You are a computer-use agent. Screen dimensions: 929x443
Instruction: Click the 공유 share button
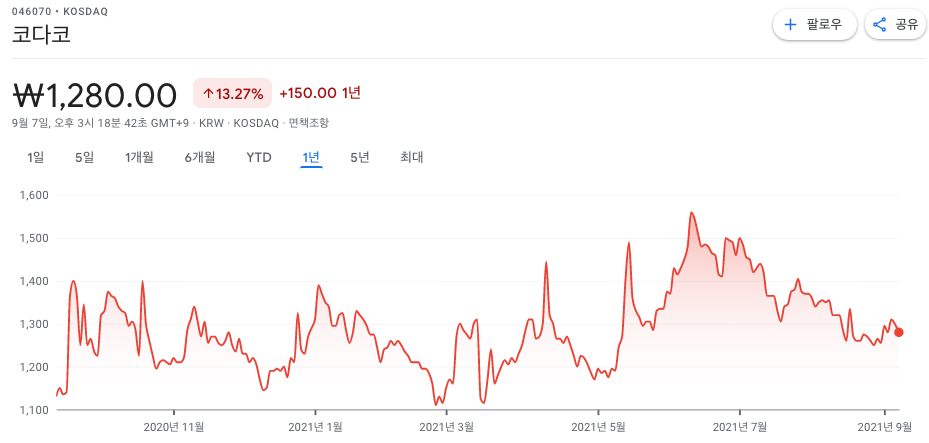(x=896, y=25)
